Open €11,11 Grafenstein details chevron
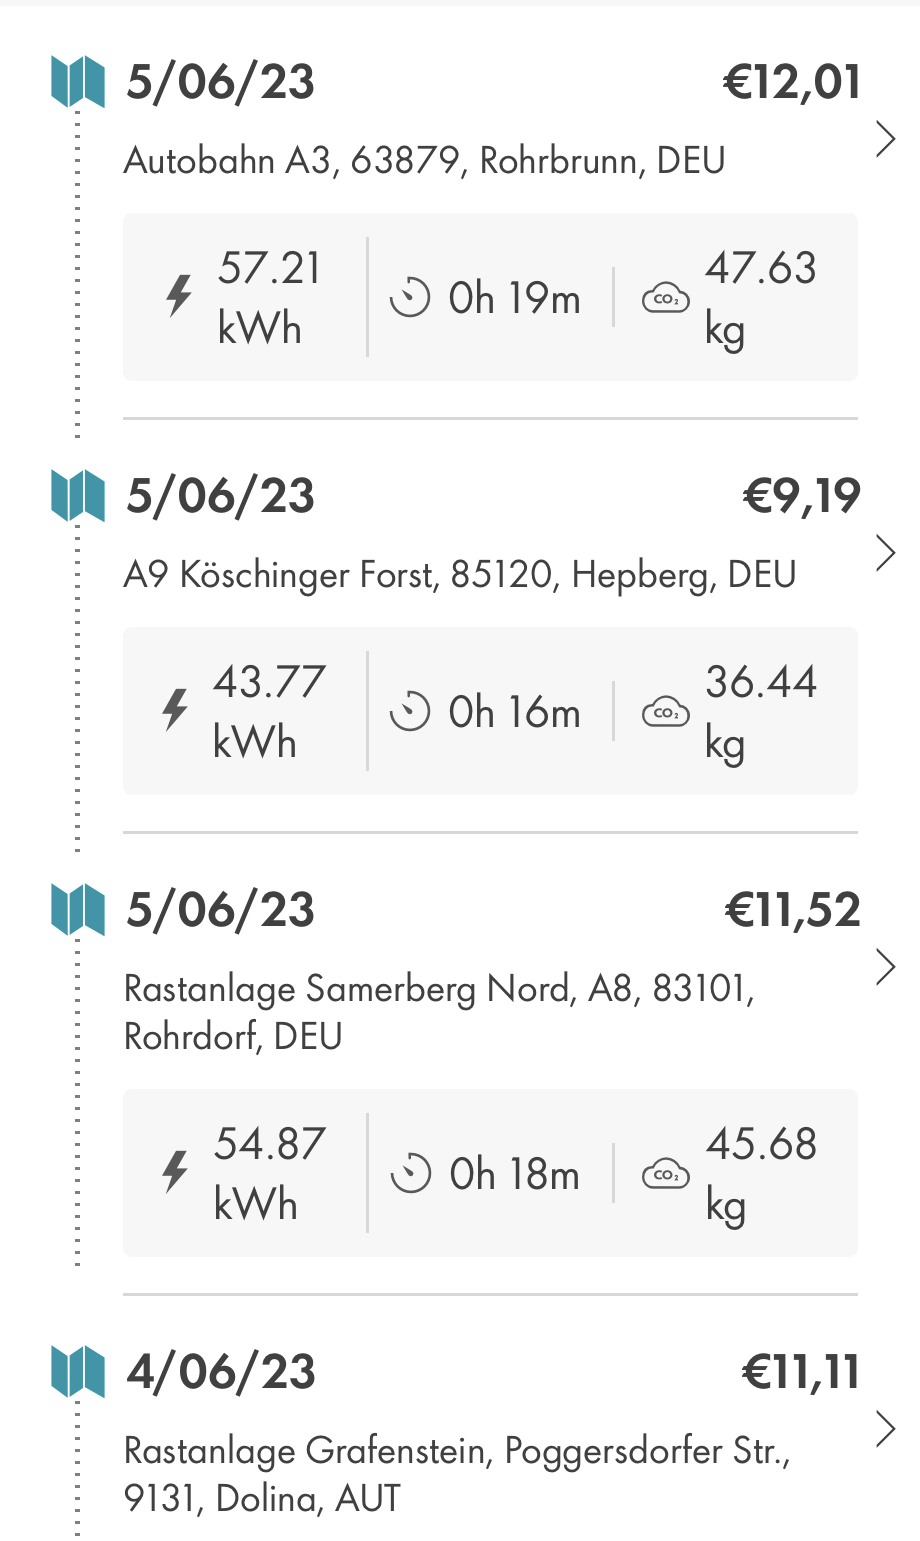This screenshot has height=1541, width=920. 885,1430
